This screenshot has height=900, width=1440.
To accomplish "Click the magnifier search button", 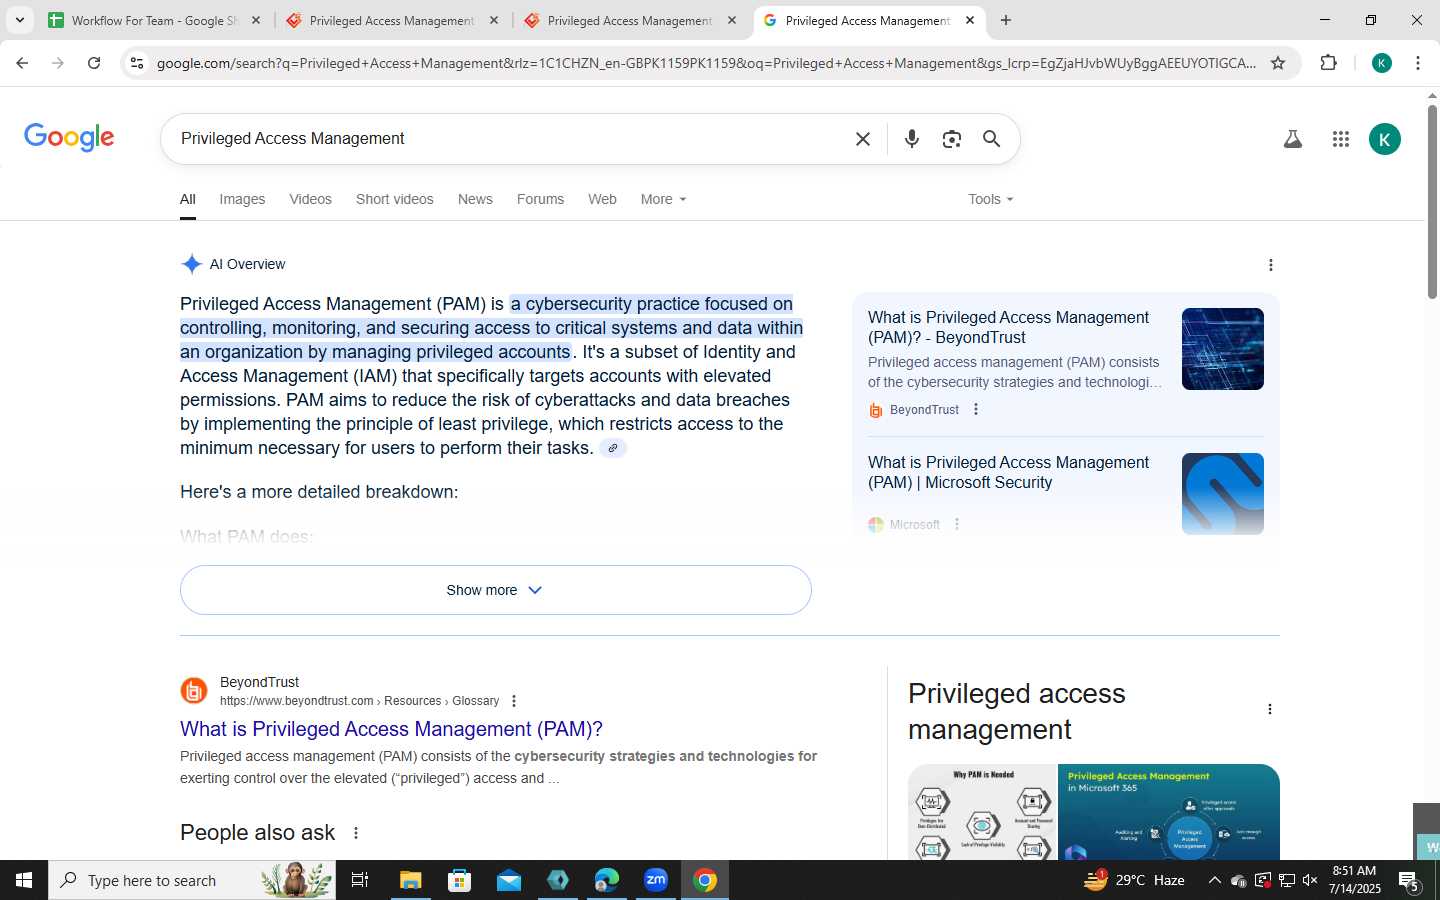I will [x=991, y=139].
